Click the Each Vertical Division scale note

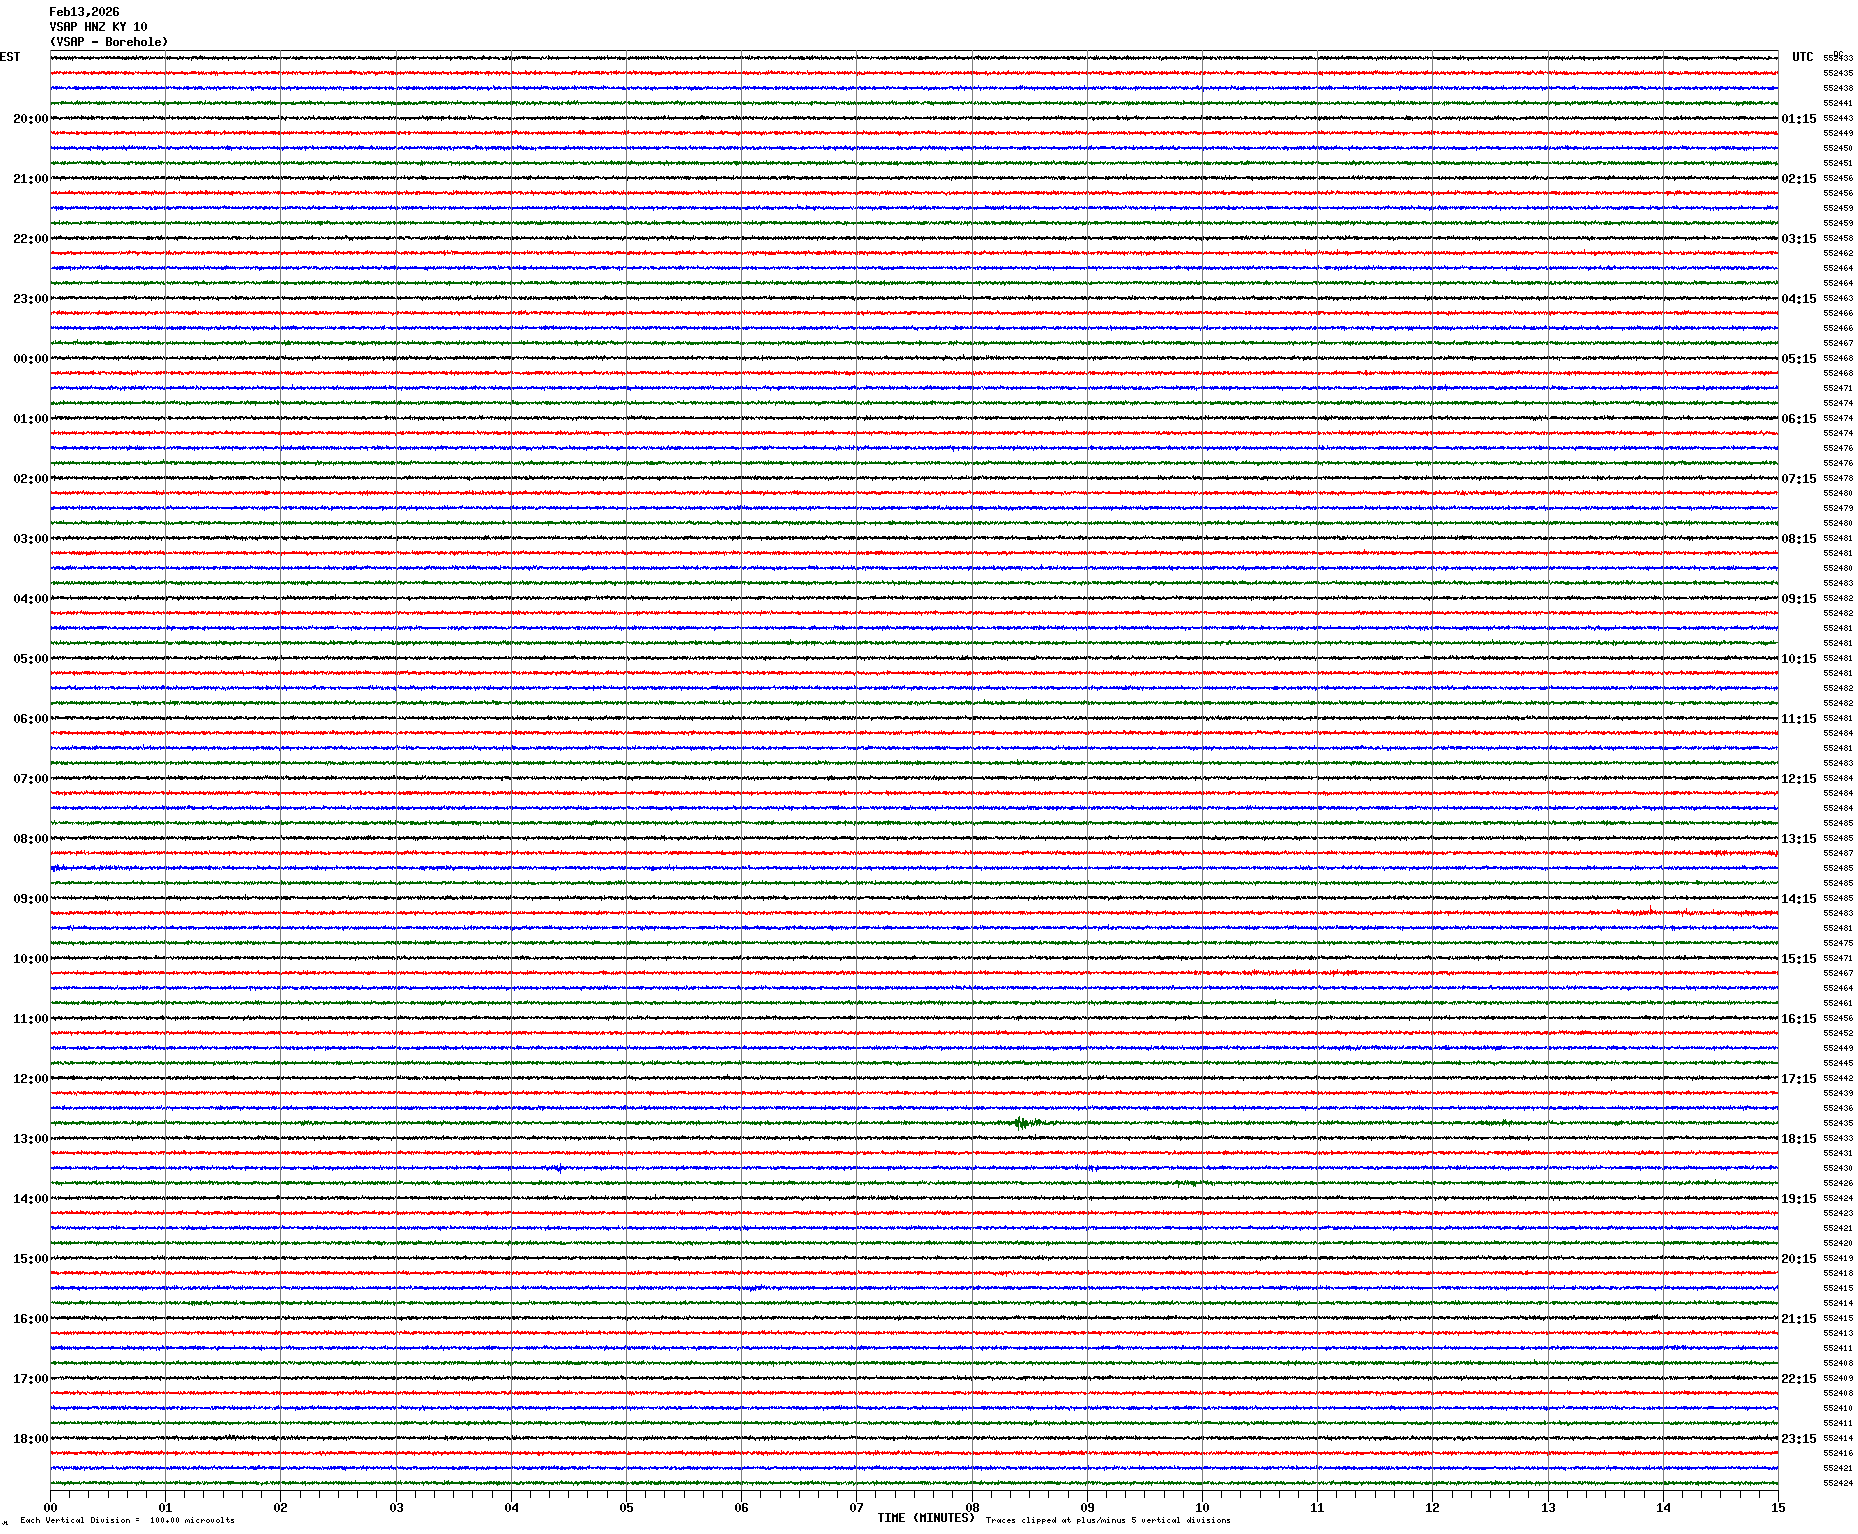coord(127,1520)
